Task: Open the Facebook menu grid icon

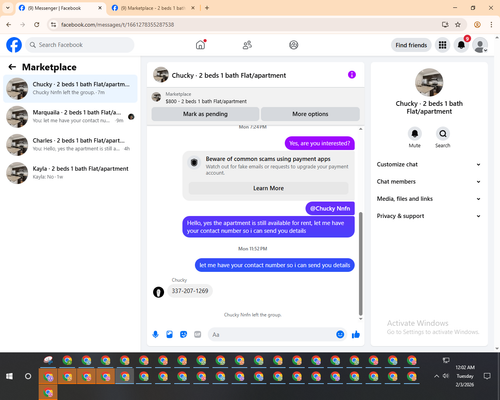Action: (x=442, y=45)
